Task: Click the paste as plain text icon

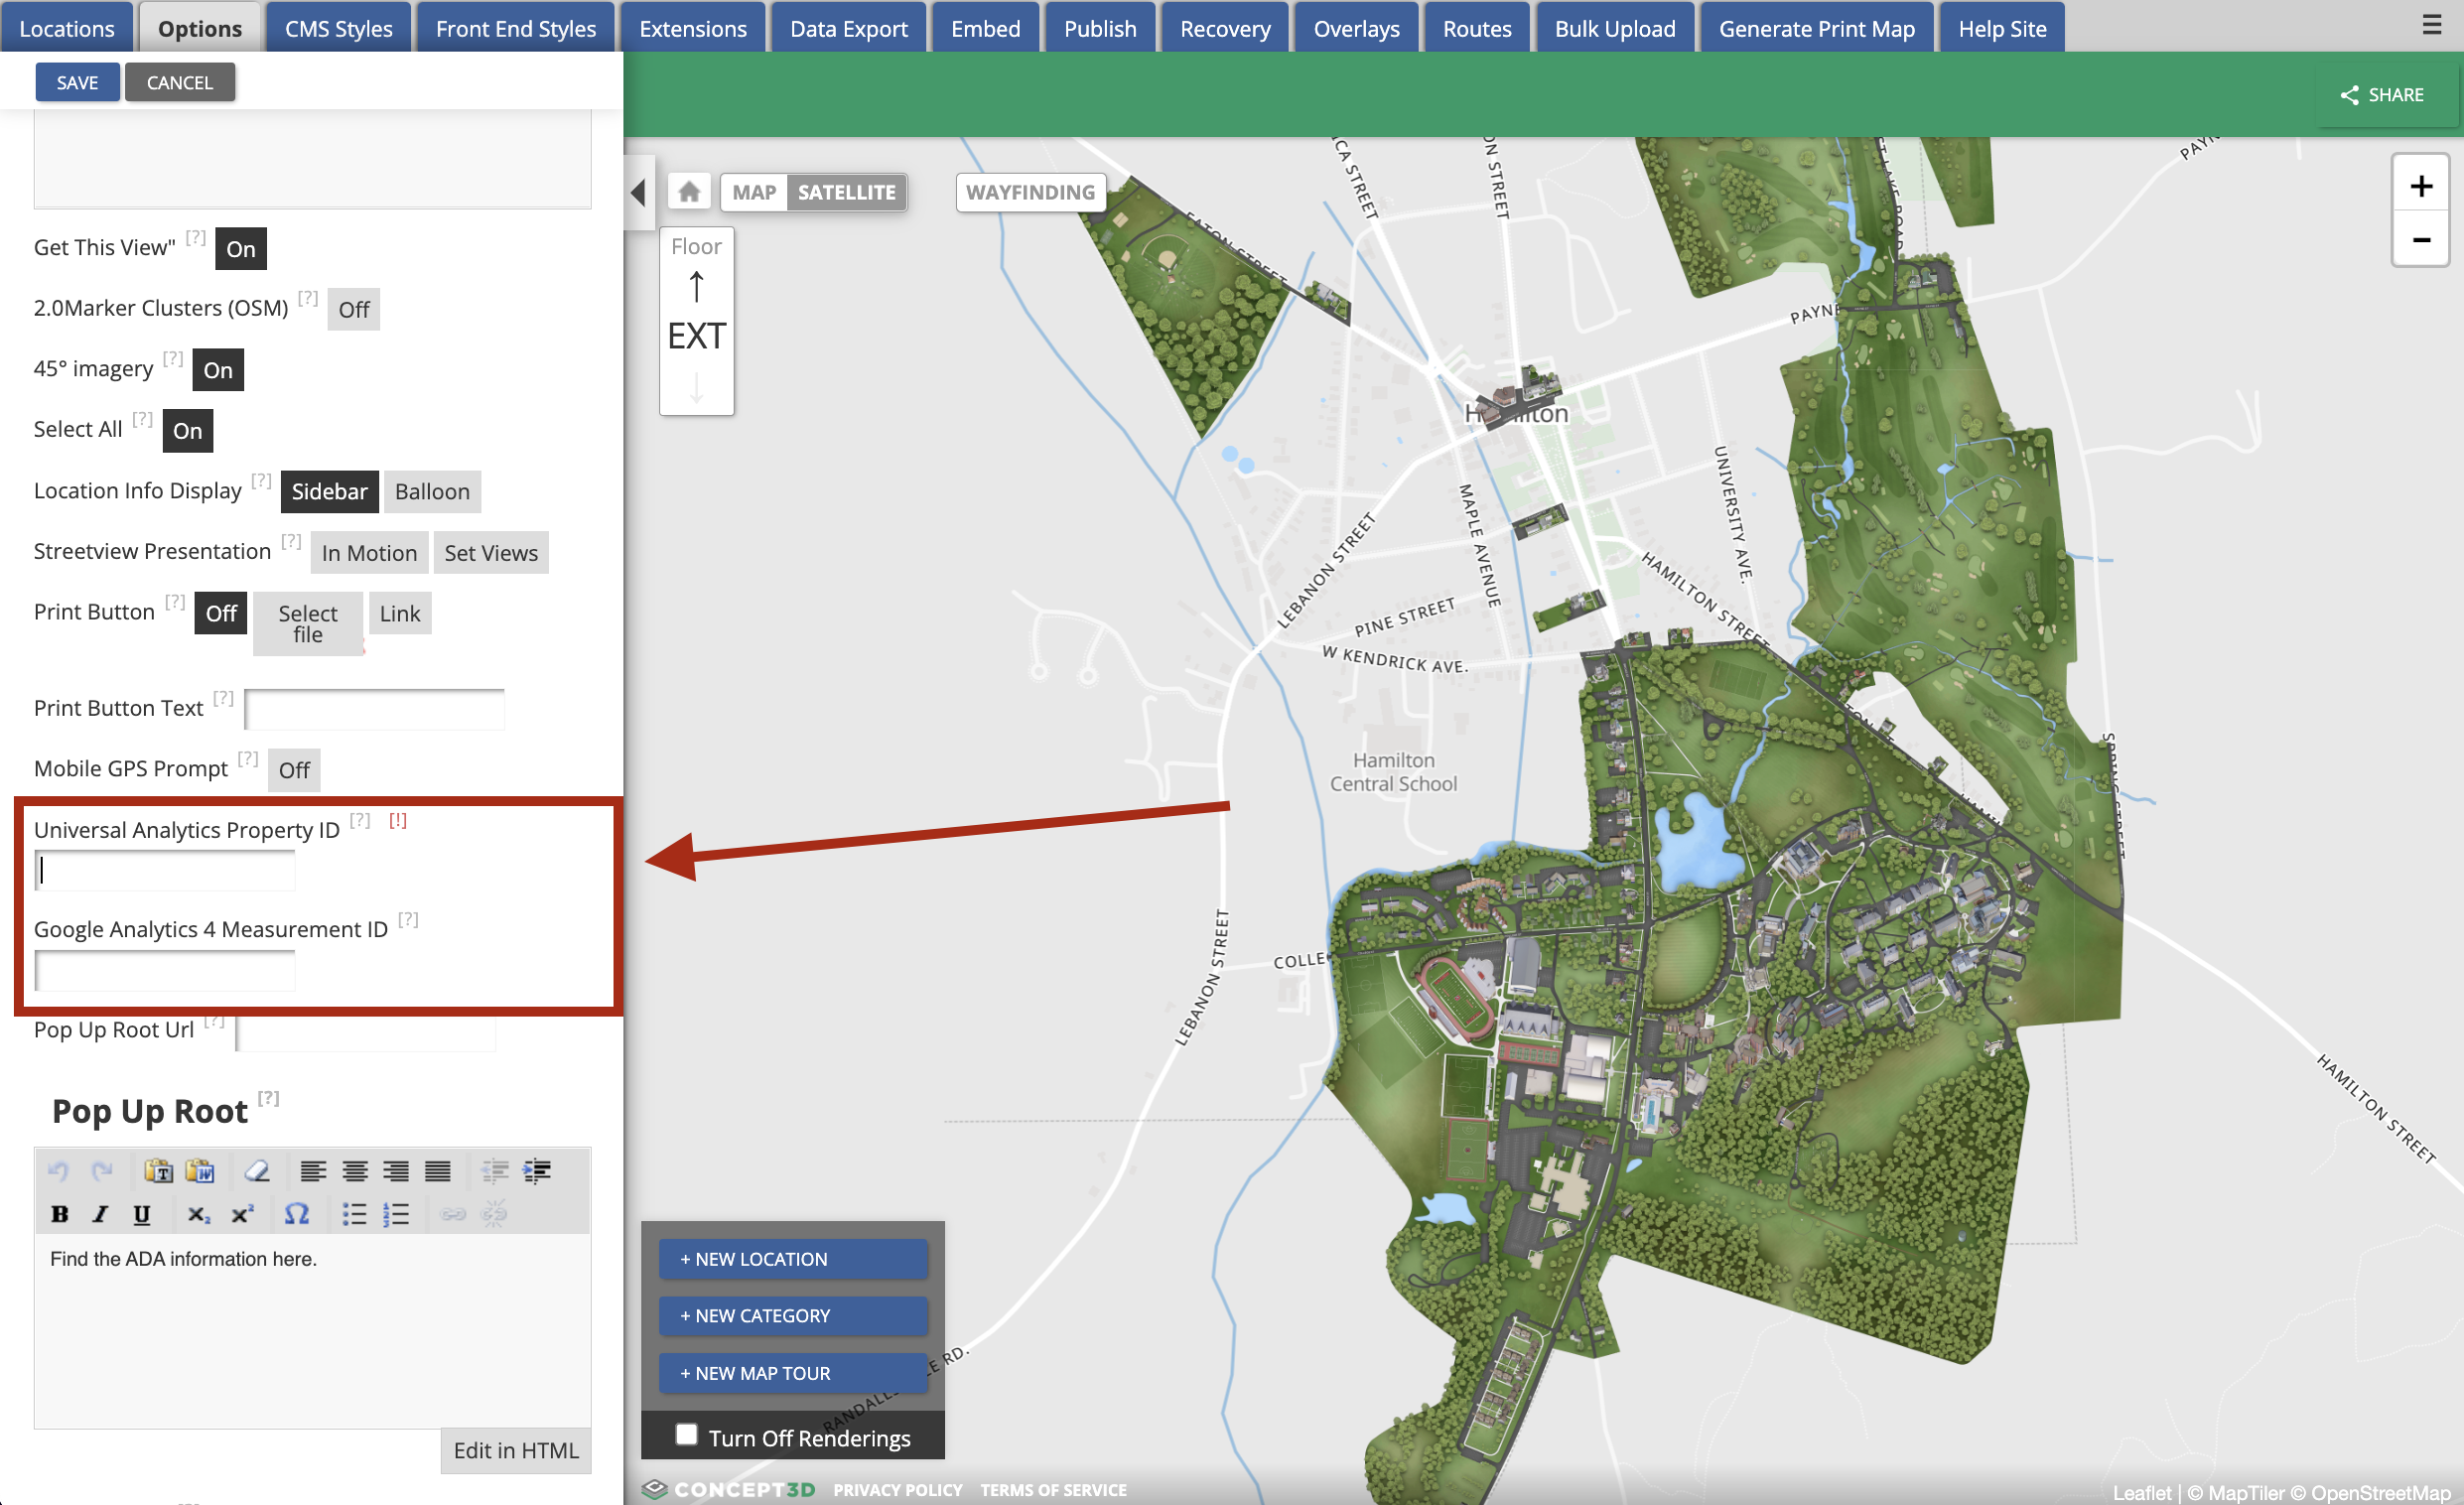Action: click(x=158, y=1171)
